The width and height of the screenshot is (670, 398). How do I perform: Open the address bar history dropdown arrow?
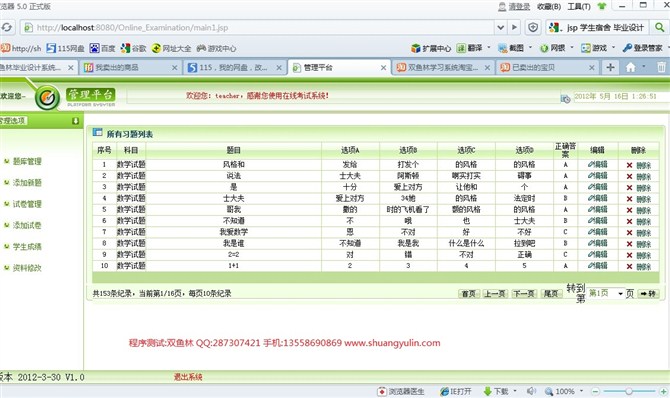500,28
